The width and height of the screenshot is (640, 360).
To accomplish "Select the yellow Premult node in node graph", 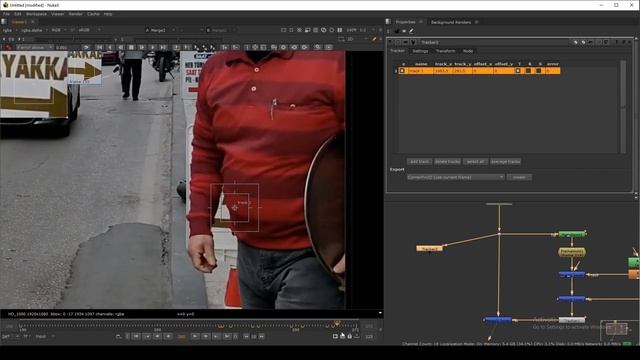I will (x=572, y=252).
